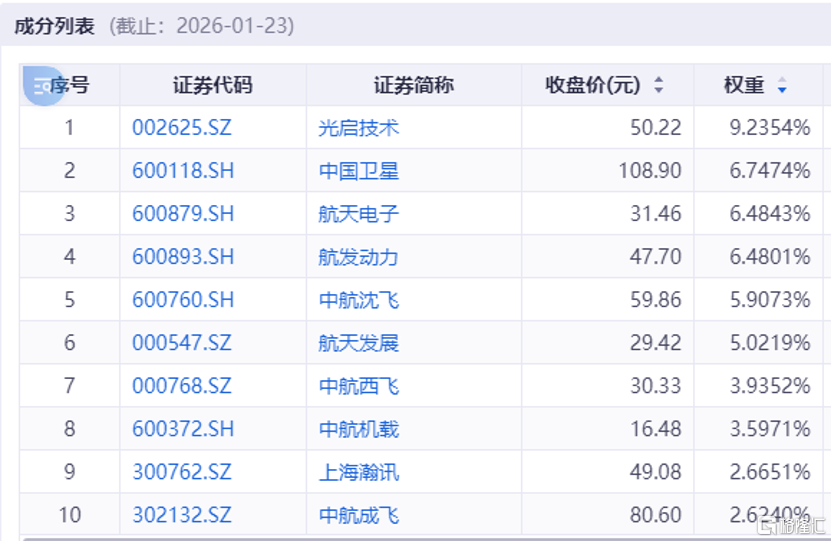
Task: Select weight value 3.5971%
Action: click(x=770, y=429)
